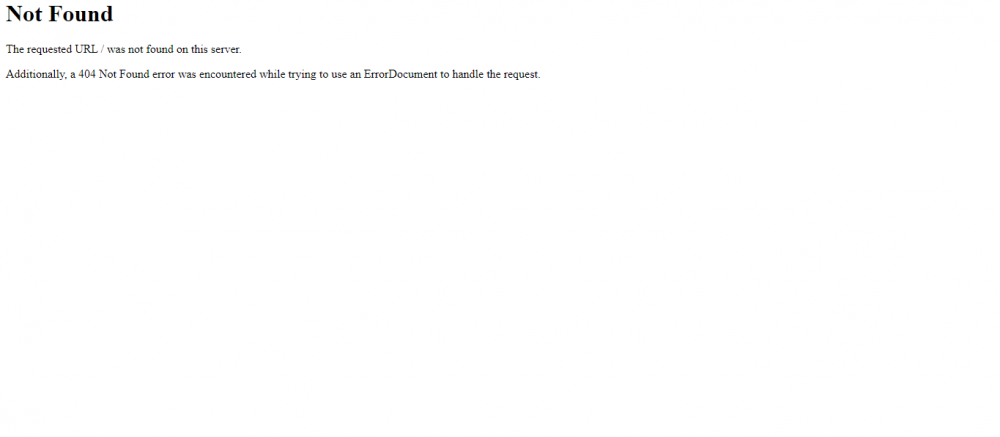Click the word 'server.' in first paragraph
This screenshot has height=437, width=1000.
(226, 49)
